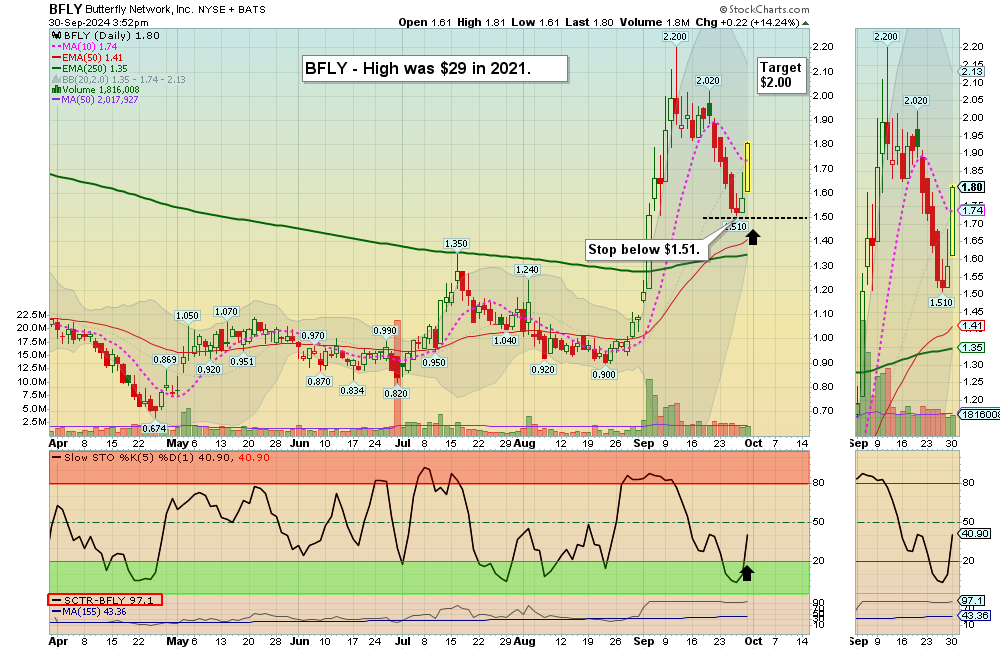
Task: Select the Last 1.80 header value
Action: point(589,22)
